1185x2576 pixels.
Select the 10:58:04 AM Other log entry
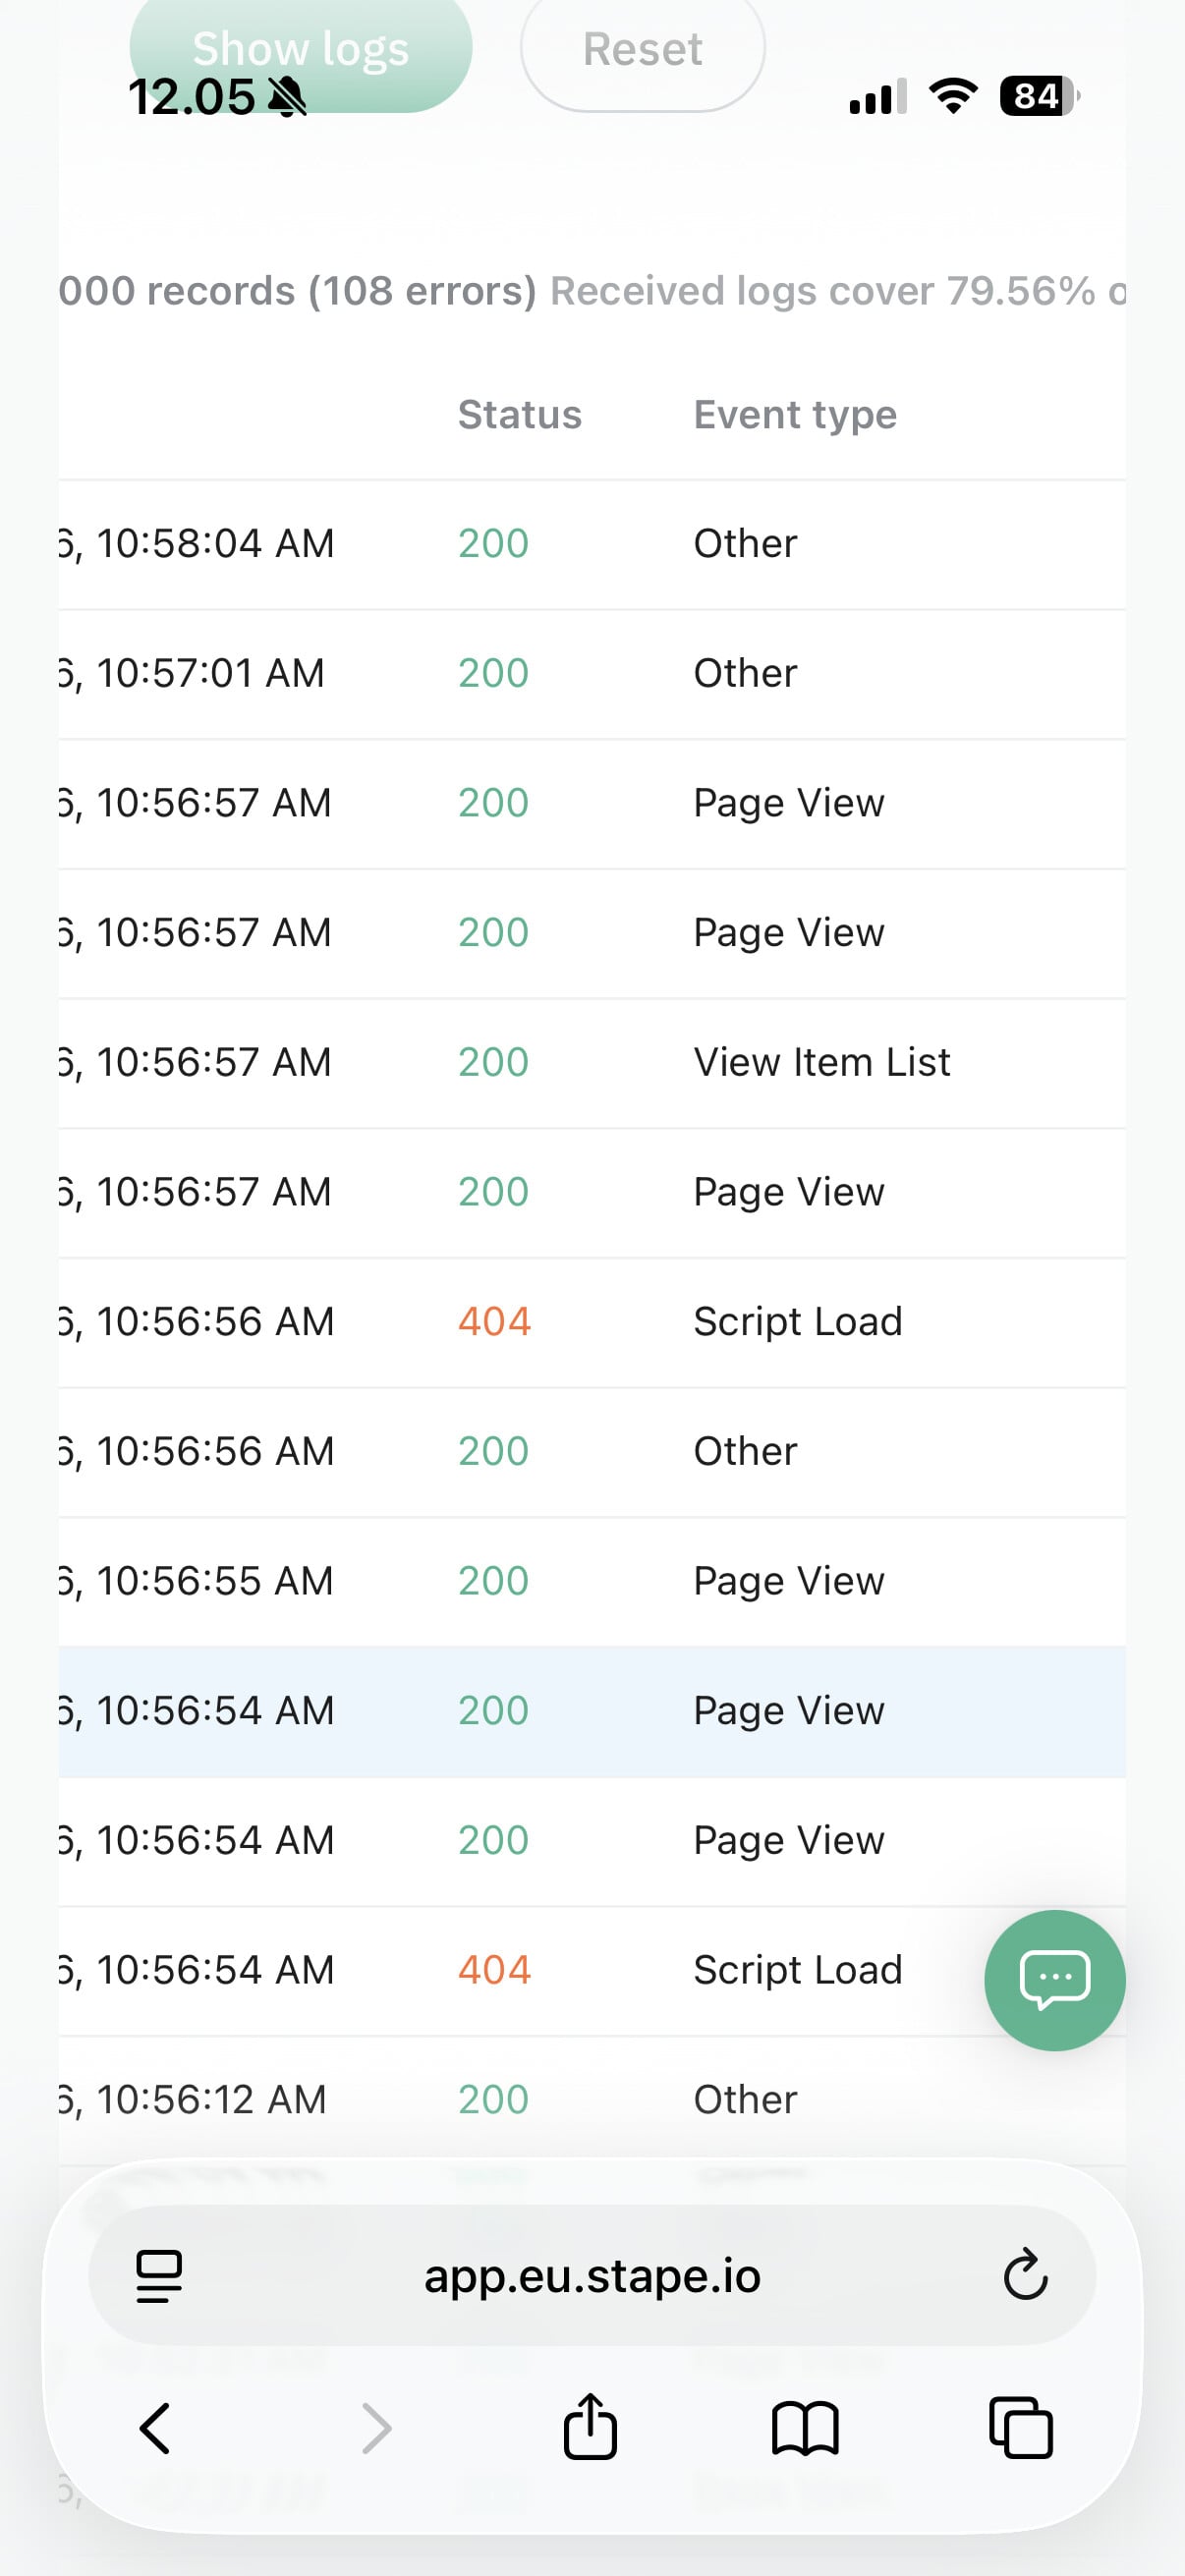click(590, 544)
